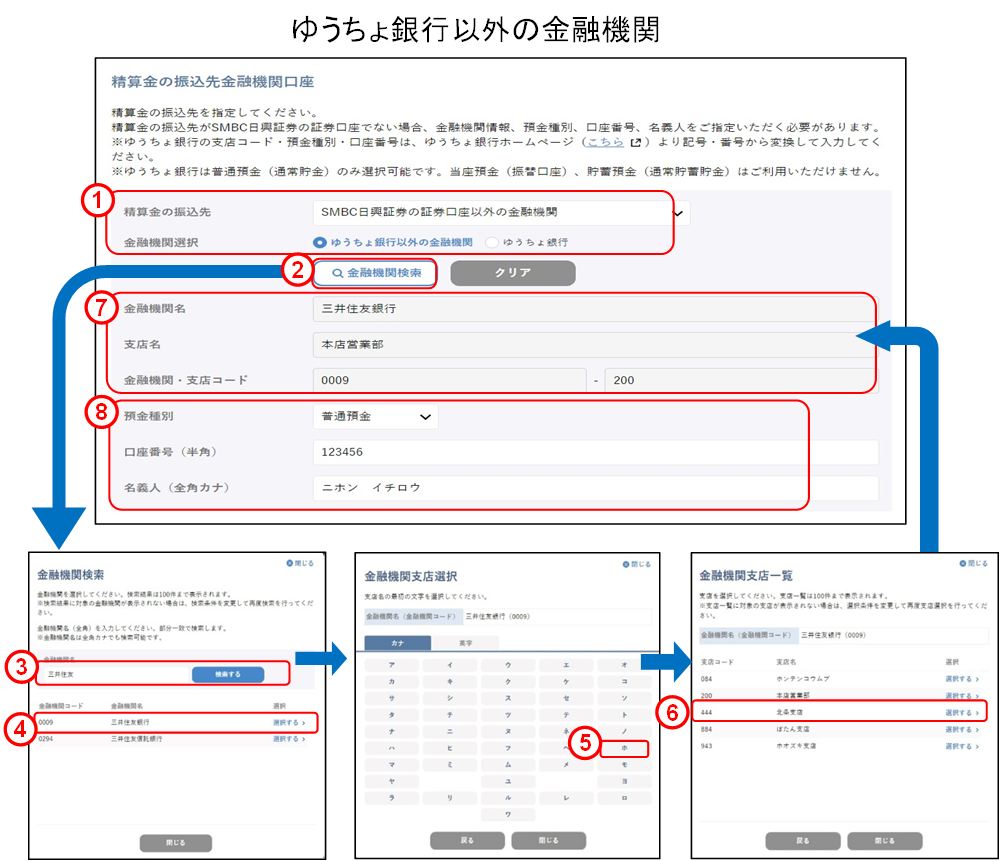The image size is (1000, 861).
Task: Click the chevron on 三井住友銀行 選択する link
Action: pyautogui.click(x=305, y=722)
